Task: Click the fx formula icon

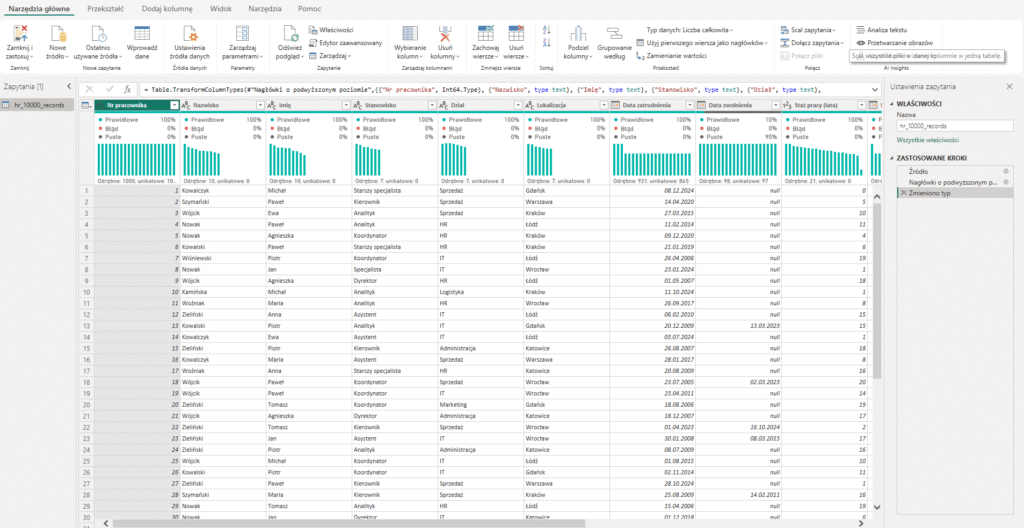Action: click(x=127, y=89)
